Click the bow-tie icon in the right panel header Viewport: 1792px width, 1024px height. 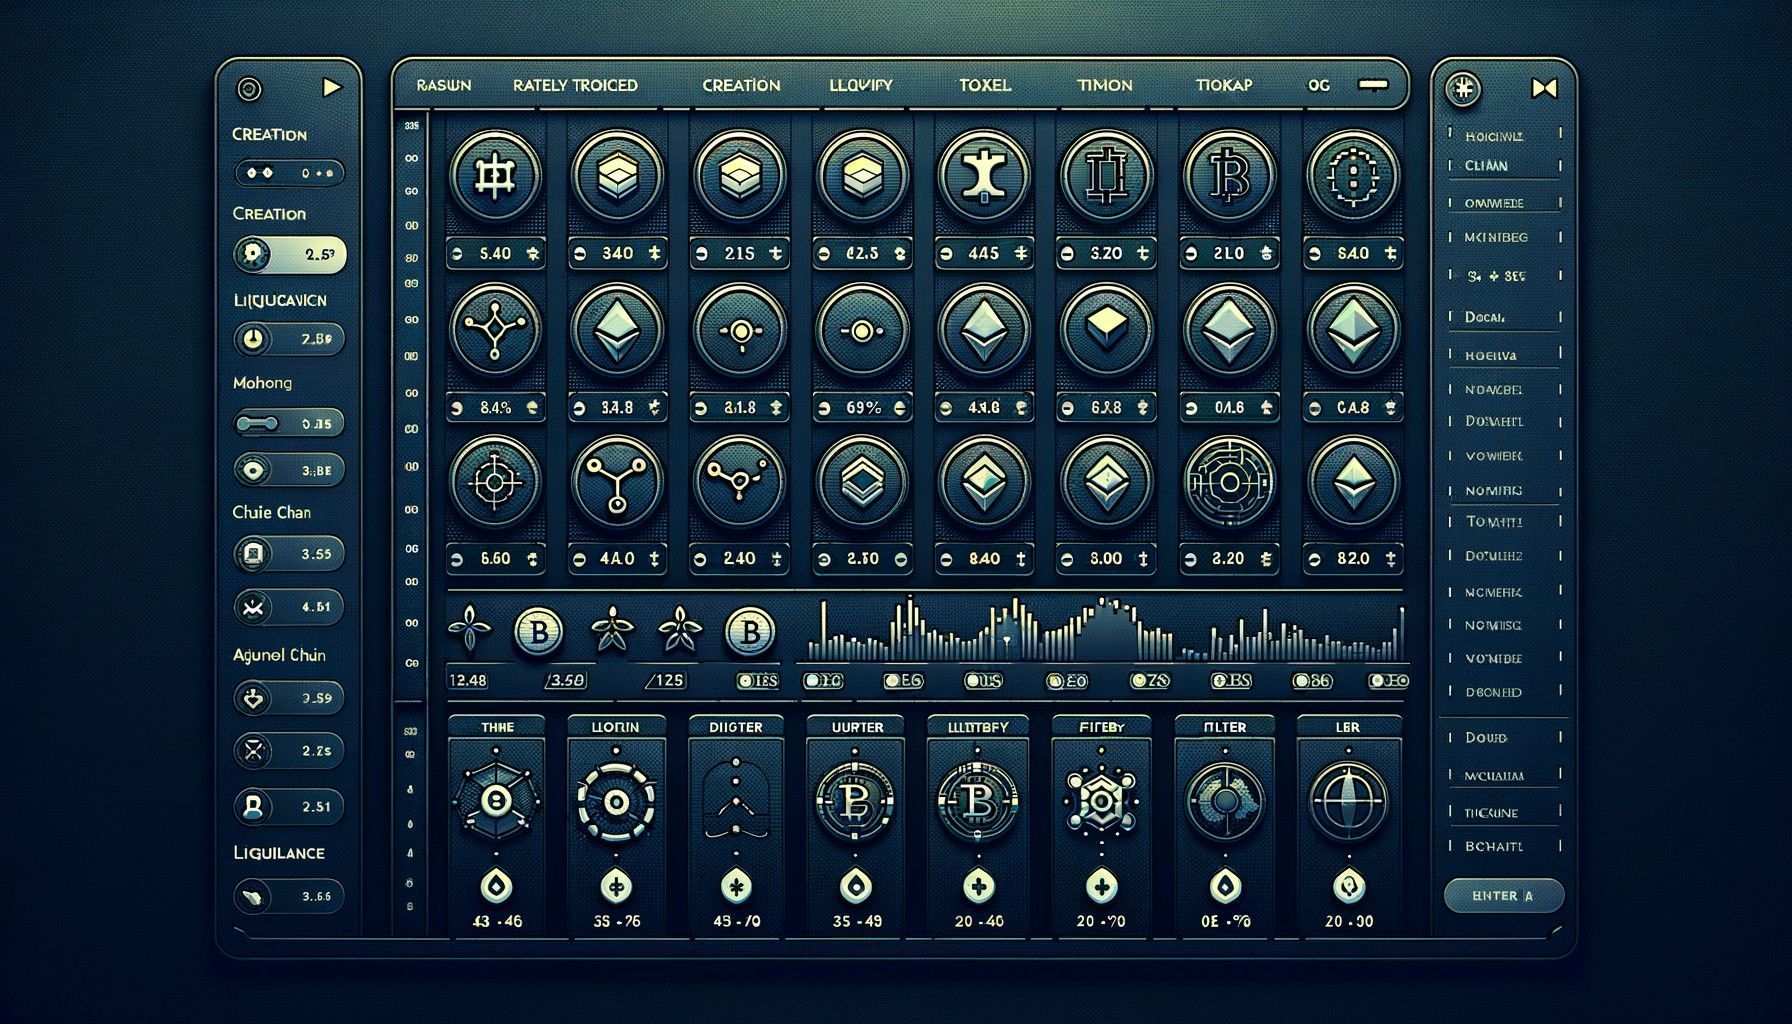coord(1544,89)
